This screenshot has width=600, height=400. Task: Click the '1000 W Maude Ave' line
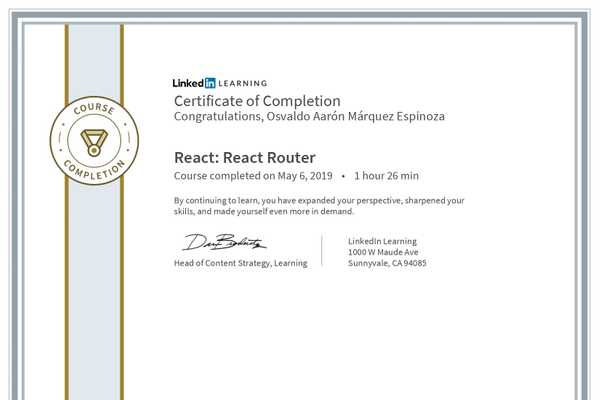(x=383, y=252)
